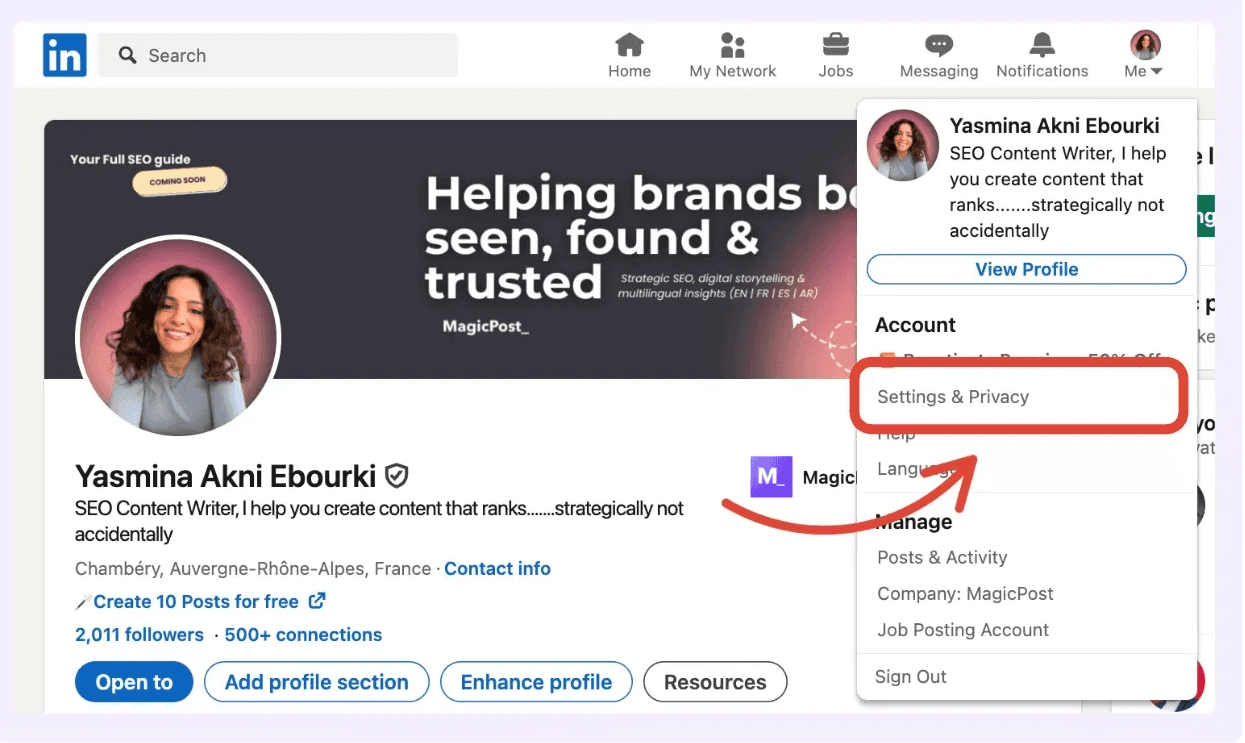This screenshot has height=743, width=1245.
Task: Choose Job Posting Account option
Action: click(x=963, y=630)
